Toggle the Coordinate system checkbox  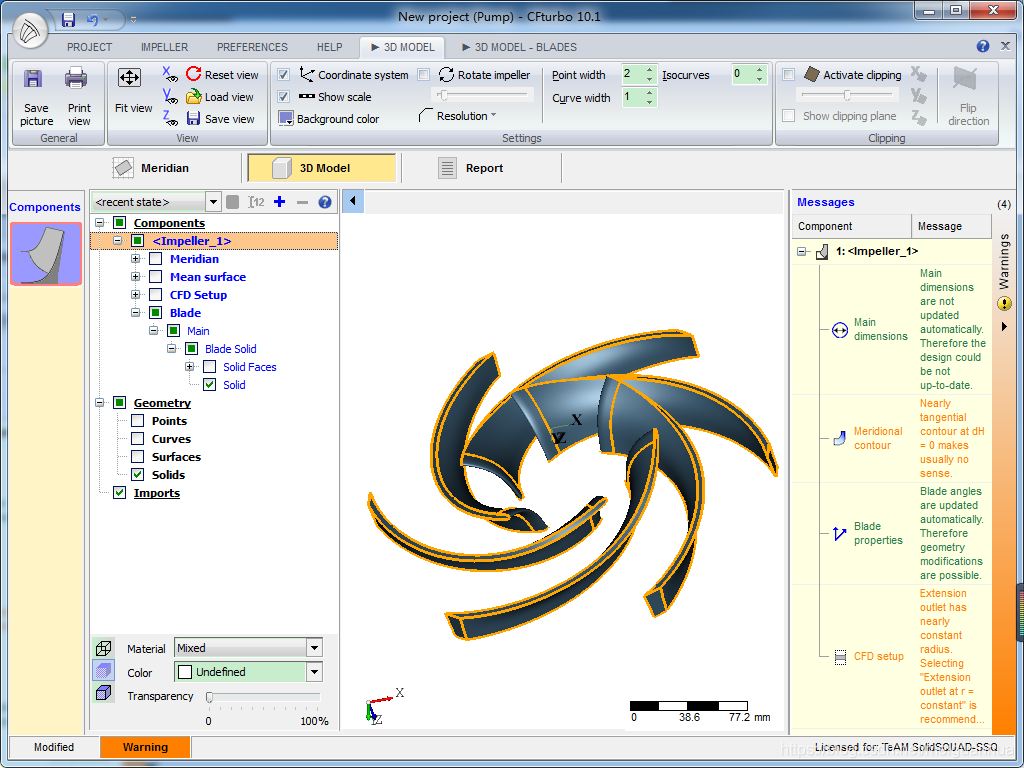283,74
